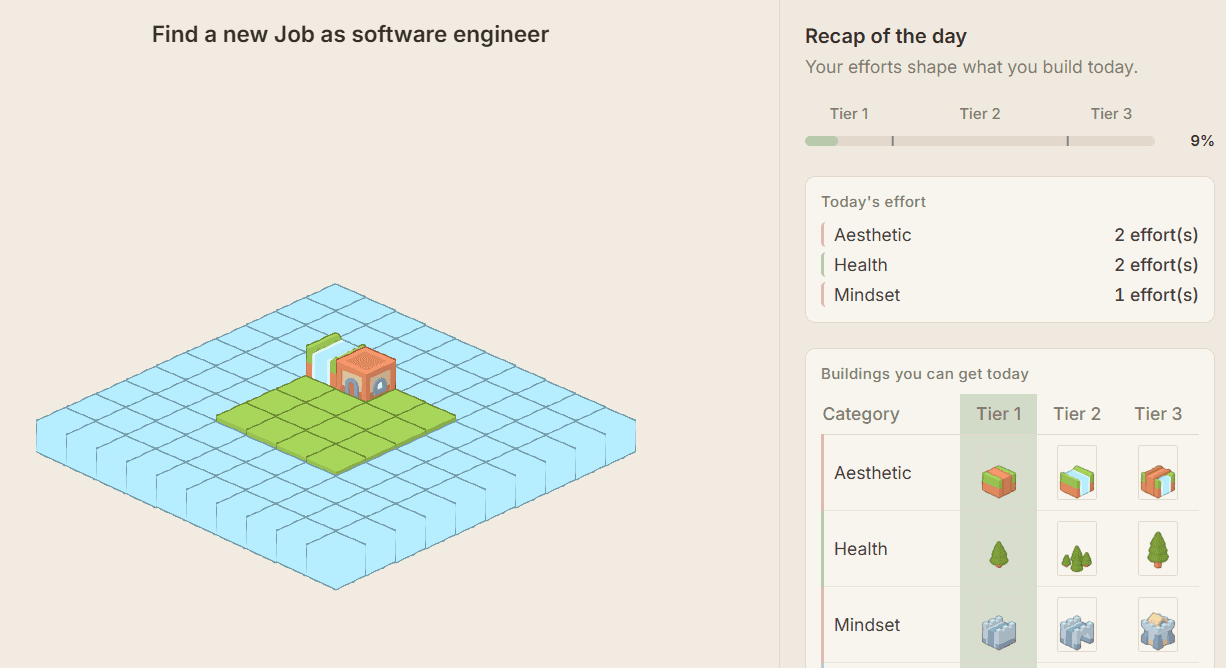Select the Health effort row
The width and height of the screenshot is (1226, 668).
point(1009,265)
